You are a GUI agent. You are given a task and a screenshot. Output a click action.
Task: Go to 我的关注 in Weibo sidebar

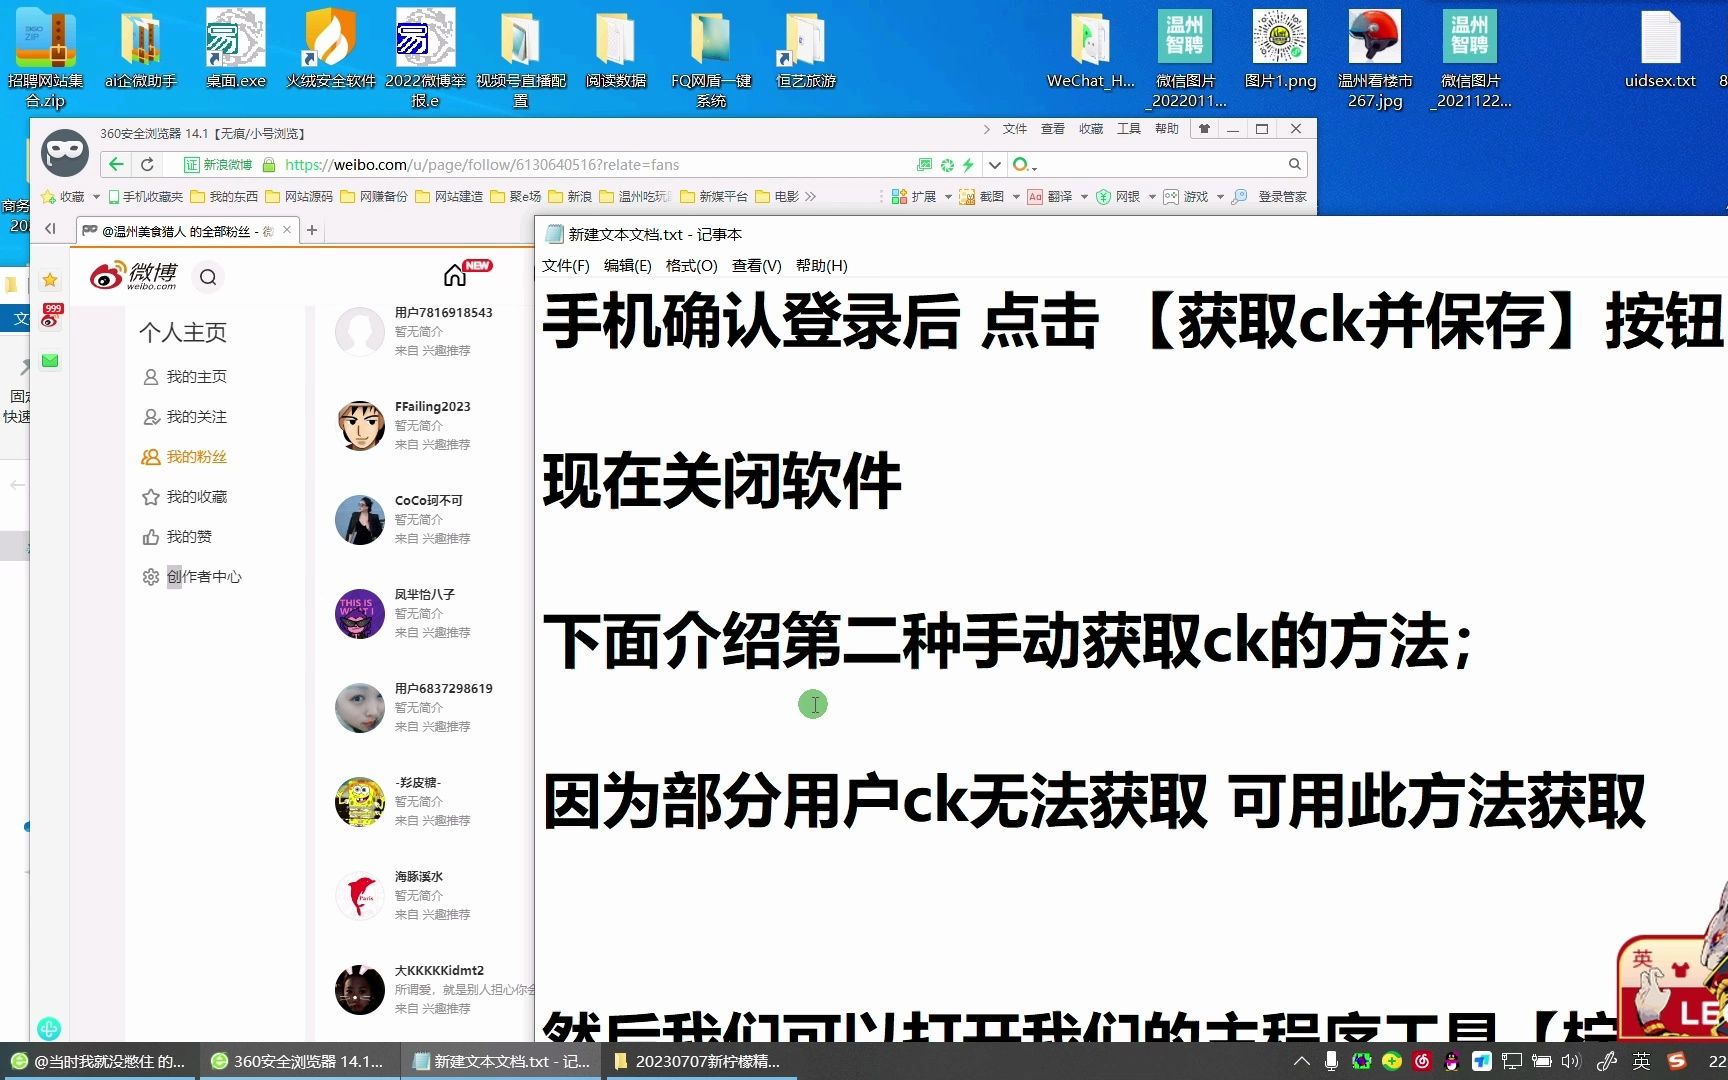tap(185, 416)
